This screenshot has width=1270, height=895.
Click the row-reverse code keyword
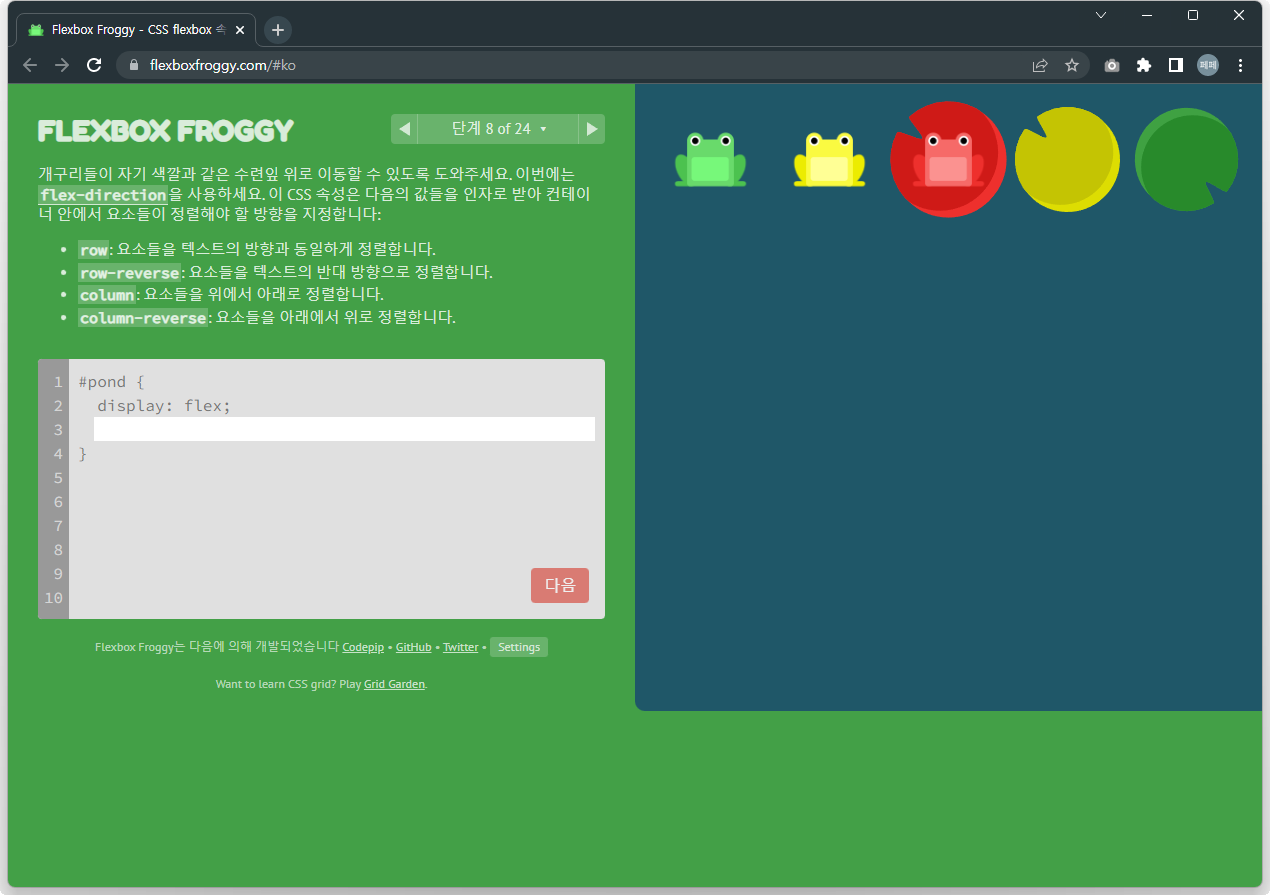pos(129,272)
